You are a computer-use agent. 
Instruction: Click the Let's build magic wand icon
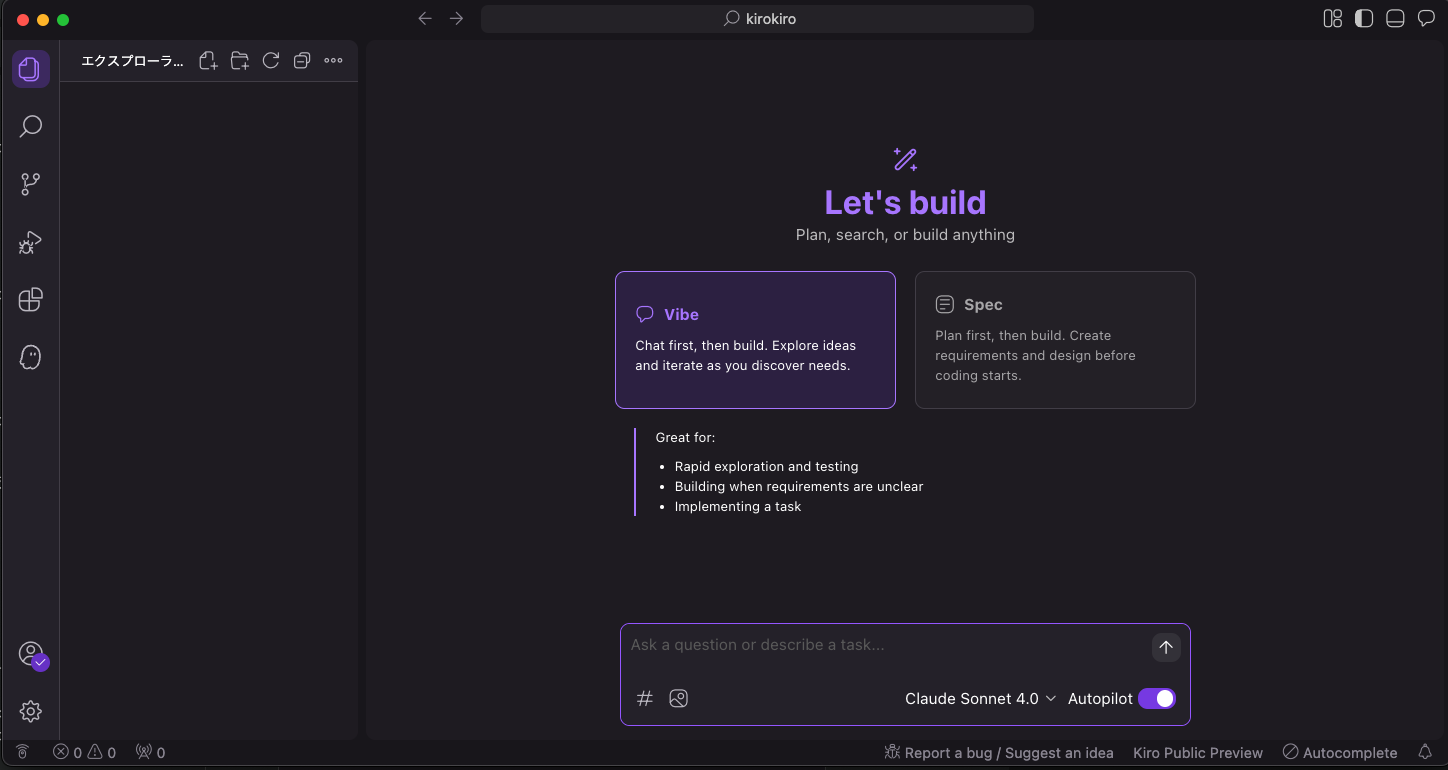click(905, 159)
